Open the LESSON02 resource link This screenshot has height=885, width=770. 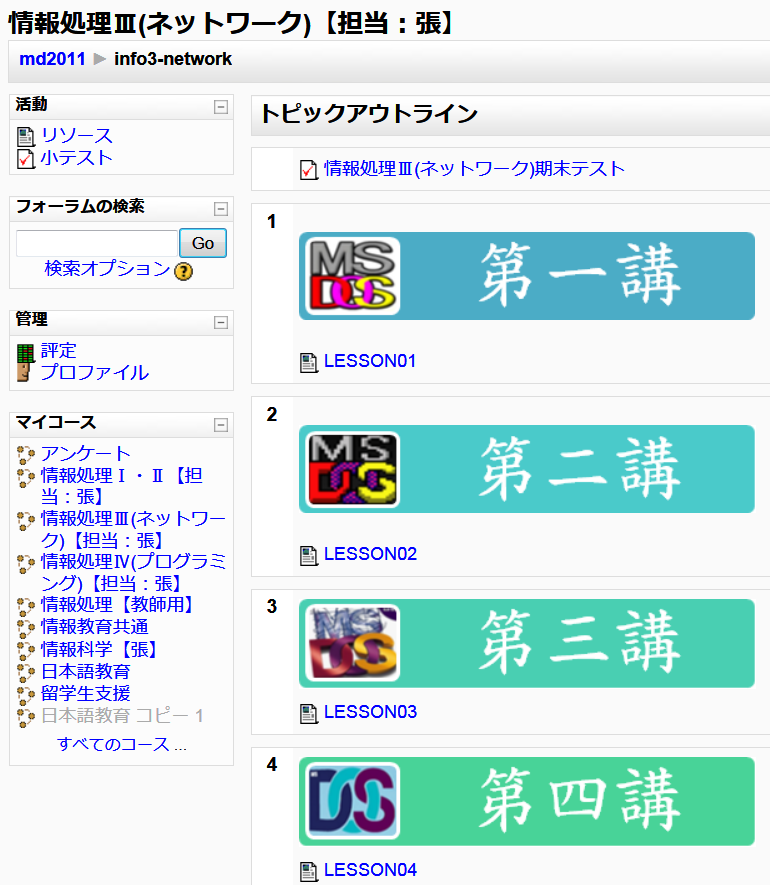(x=370, y=554)
